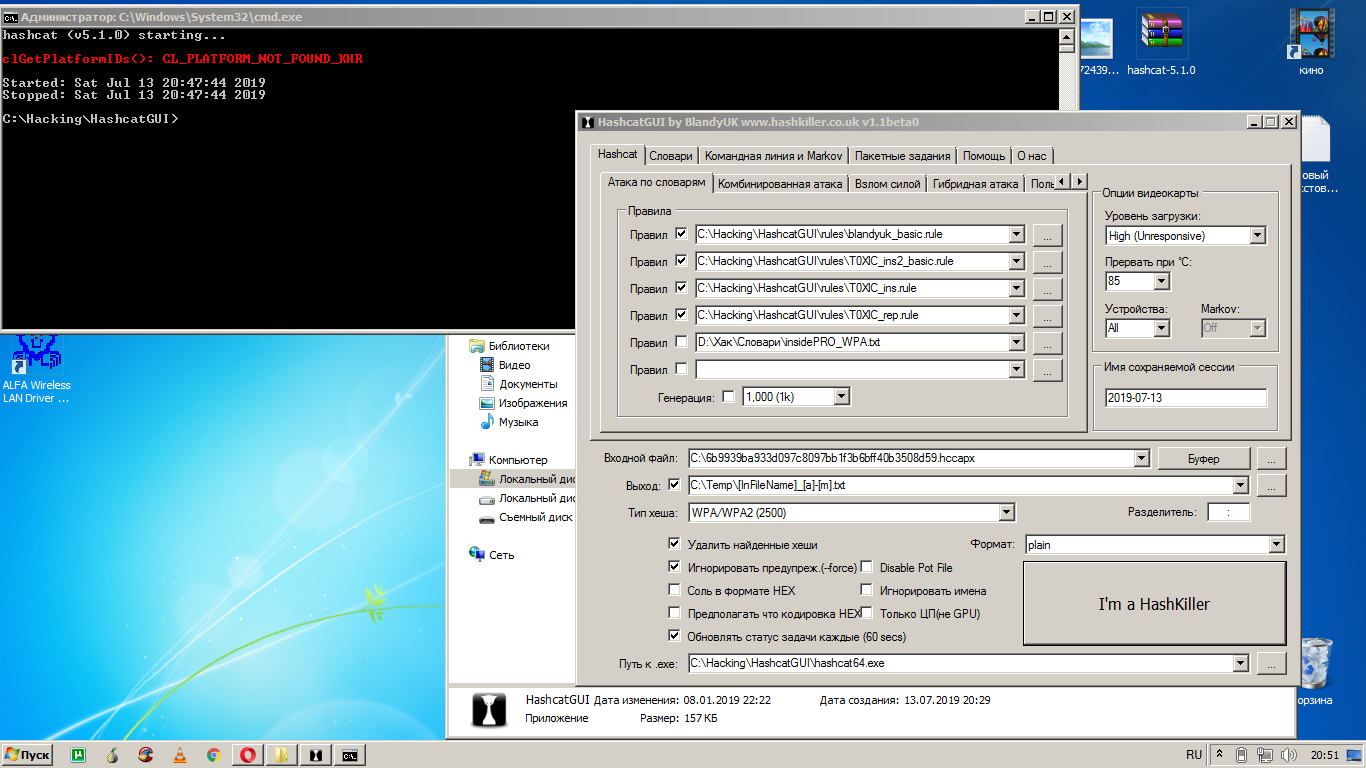Click the session name field '2019-07-13'
This screenshot has height=768, width=1366.
(1185, 398)
